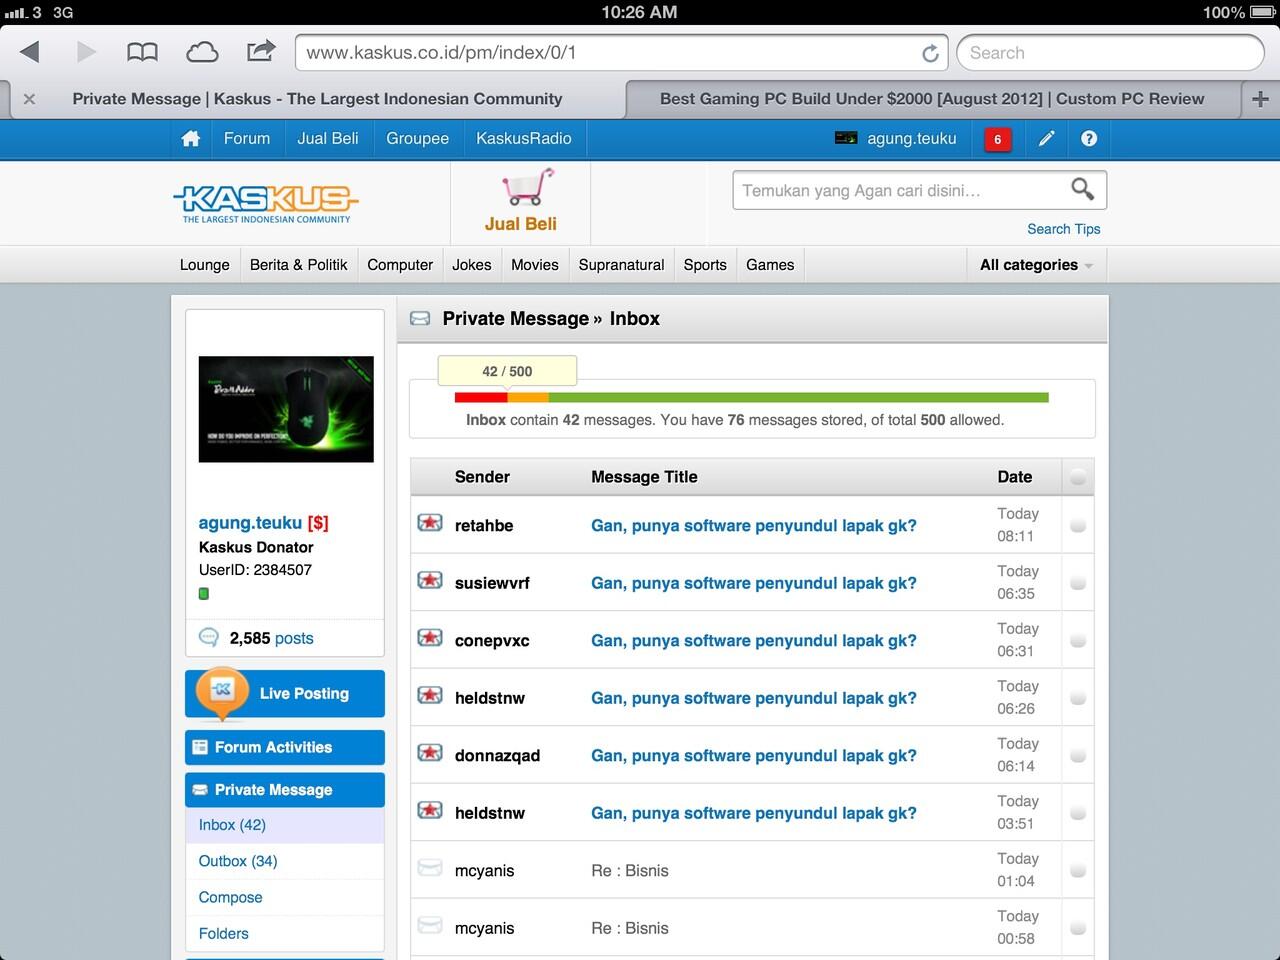Image resolution: width=1280 pixels, height=960 pixels.
Task: Click the 2,585 posts link
Action: tap(271, 638)
